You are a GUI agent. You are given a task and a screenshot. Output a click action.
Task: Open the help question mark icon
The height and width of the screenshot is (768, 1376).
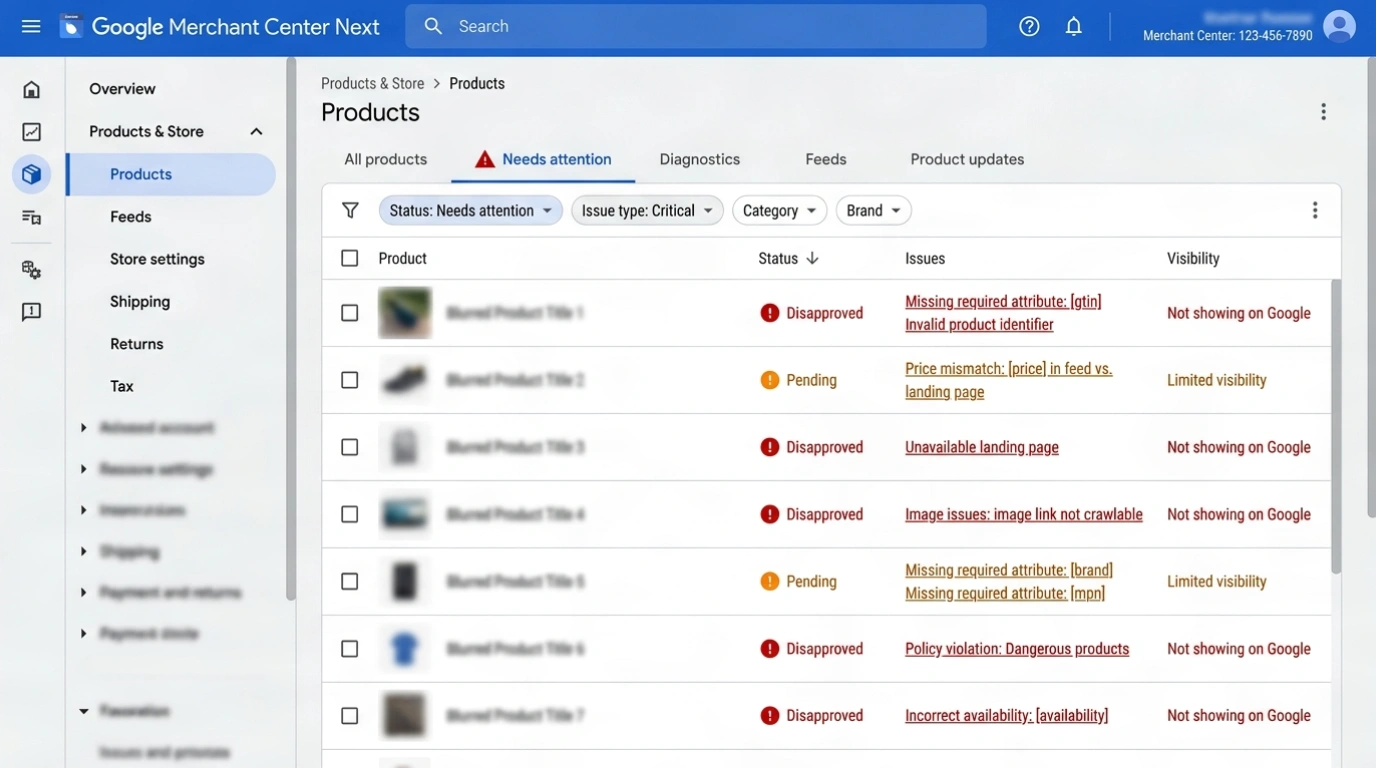click(x=1029, y=26)
